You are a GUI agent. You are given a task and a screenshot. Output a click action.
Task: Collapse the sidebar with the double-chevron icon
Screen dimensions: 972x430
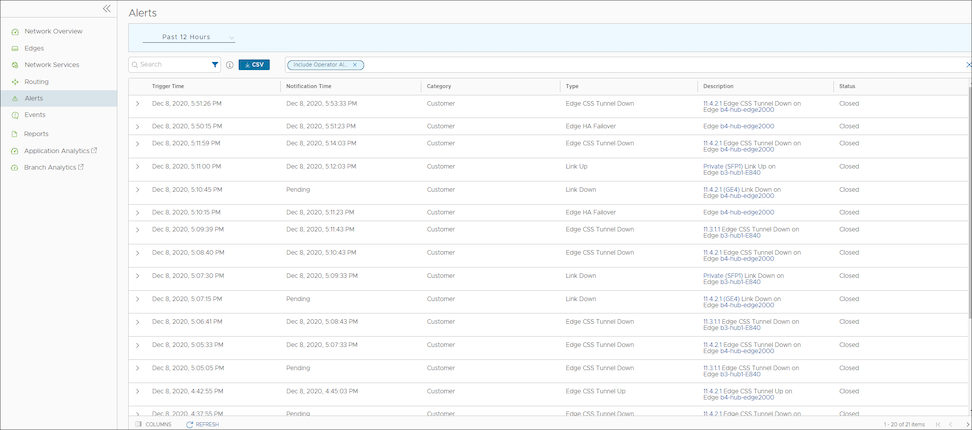click(107, 8)
